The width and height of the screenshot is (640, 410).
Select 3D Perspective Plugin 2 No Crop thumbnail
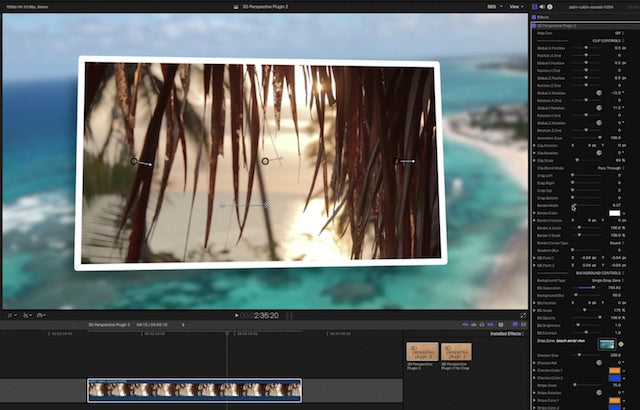pyautogui.click(x=456, y=353)
